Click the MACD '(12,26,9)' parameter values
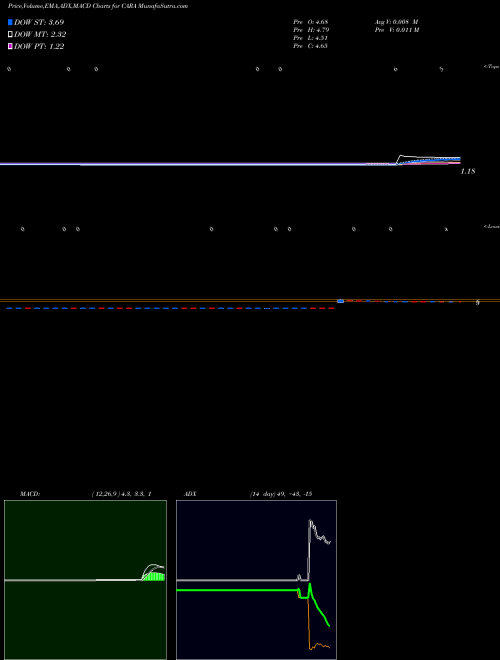This screenshot has height=660, width=500. click(122, 494)
